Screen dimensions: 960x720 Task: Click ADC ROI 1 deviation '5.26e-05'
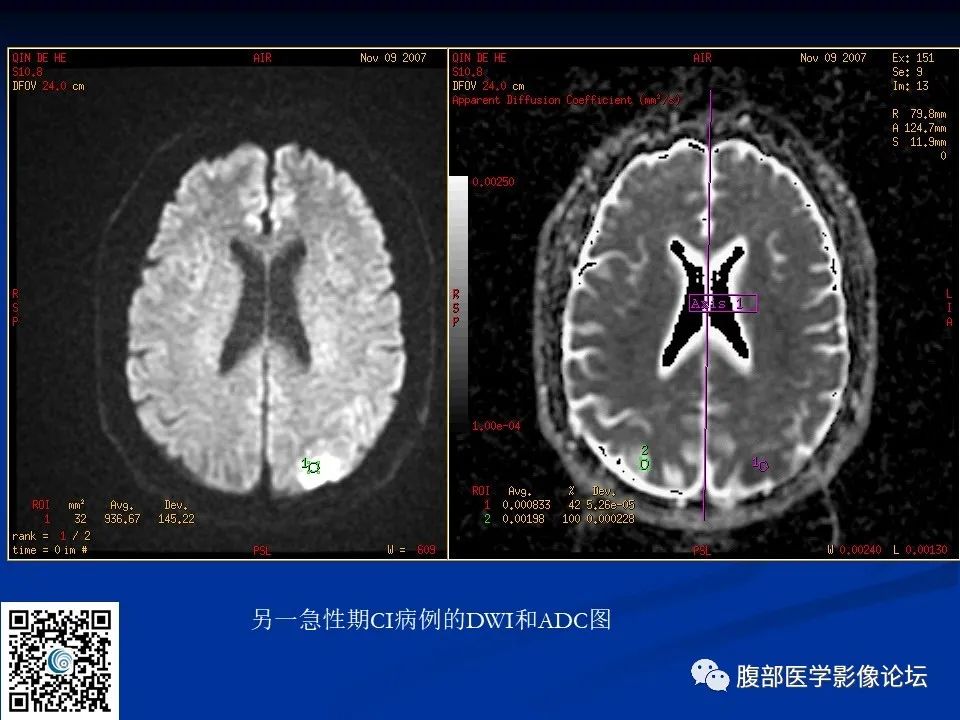(x=610, y=504)
